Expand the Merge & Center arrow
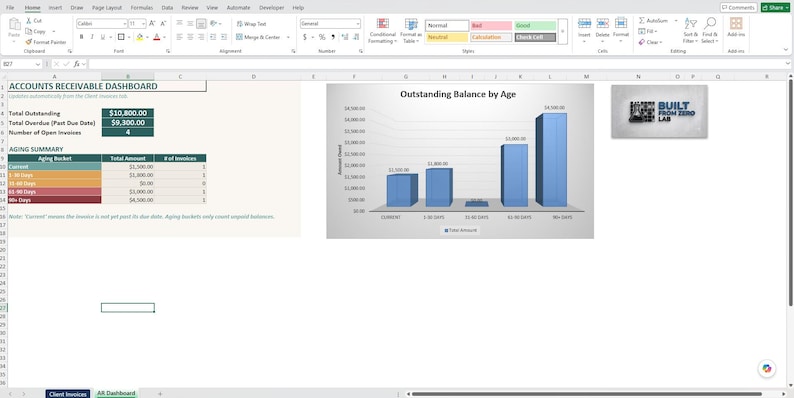The image size is (794, 398). pos(288,37)
